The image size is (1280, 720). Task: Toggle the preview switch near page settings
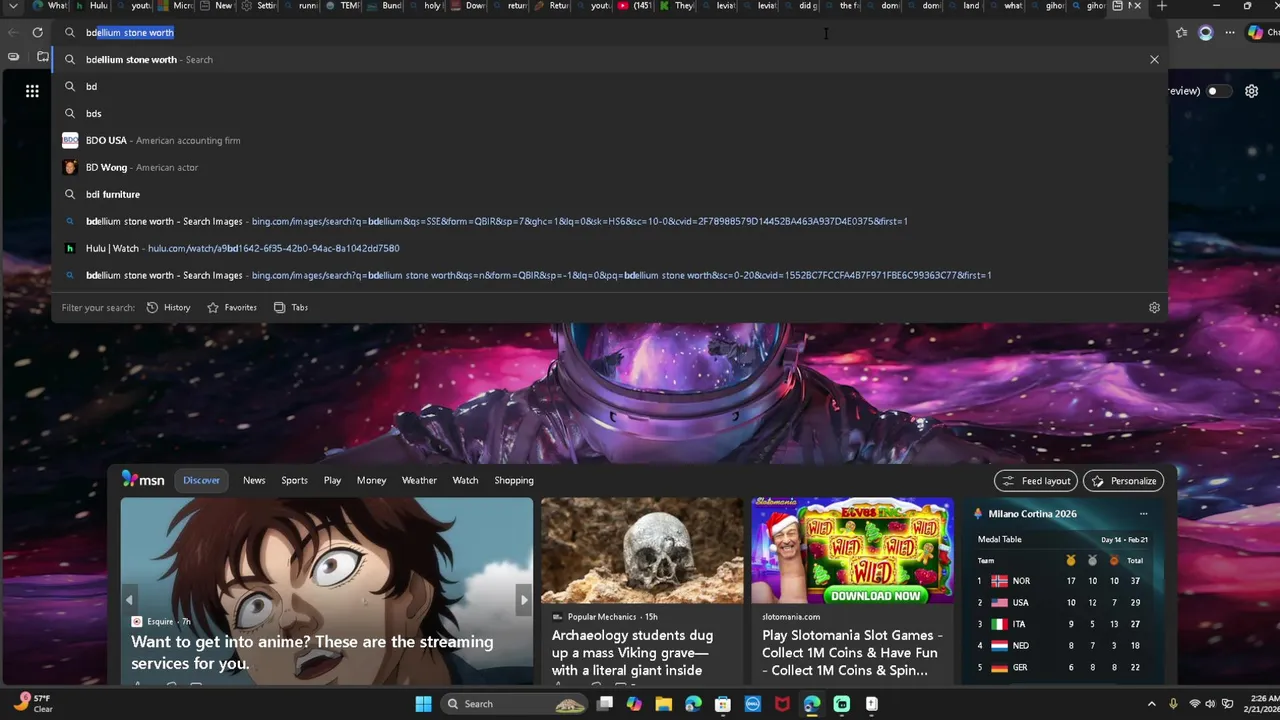(1218, 91)
